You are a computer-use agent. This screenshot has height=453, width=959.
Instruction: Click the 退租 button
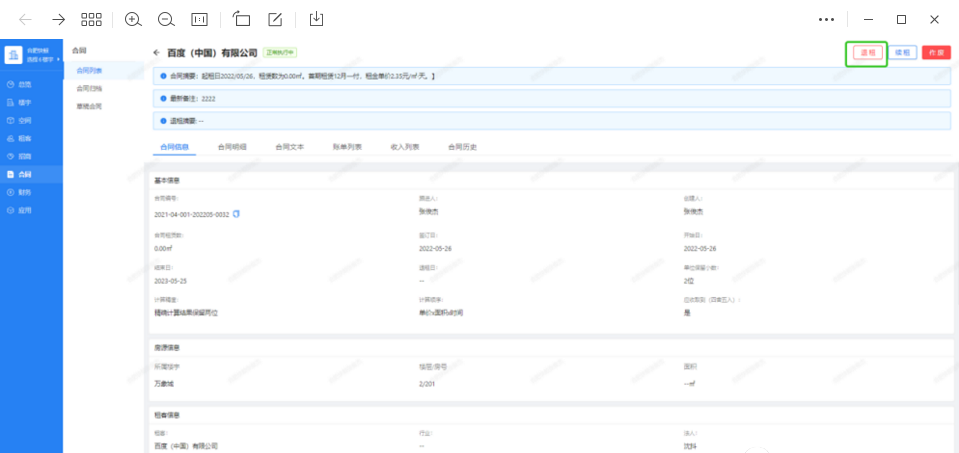(x=866, y=52)
